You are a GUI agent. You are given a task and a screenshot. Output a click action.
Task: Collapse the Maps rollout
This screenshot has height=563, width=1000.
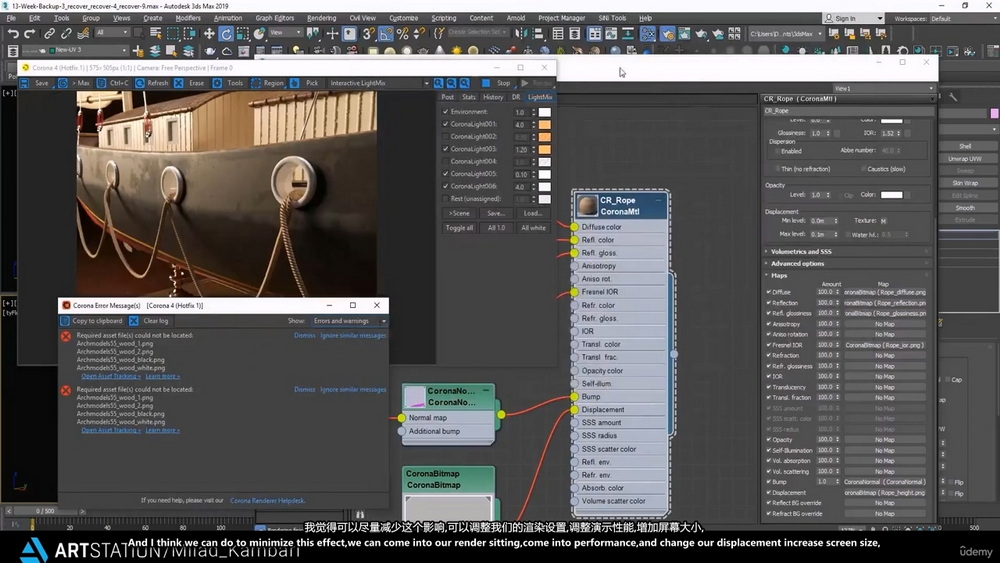point(848,275)
